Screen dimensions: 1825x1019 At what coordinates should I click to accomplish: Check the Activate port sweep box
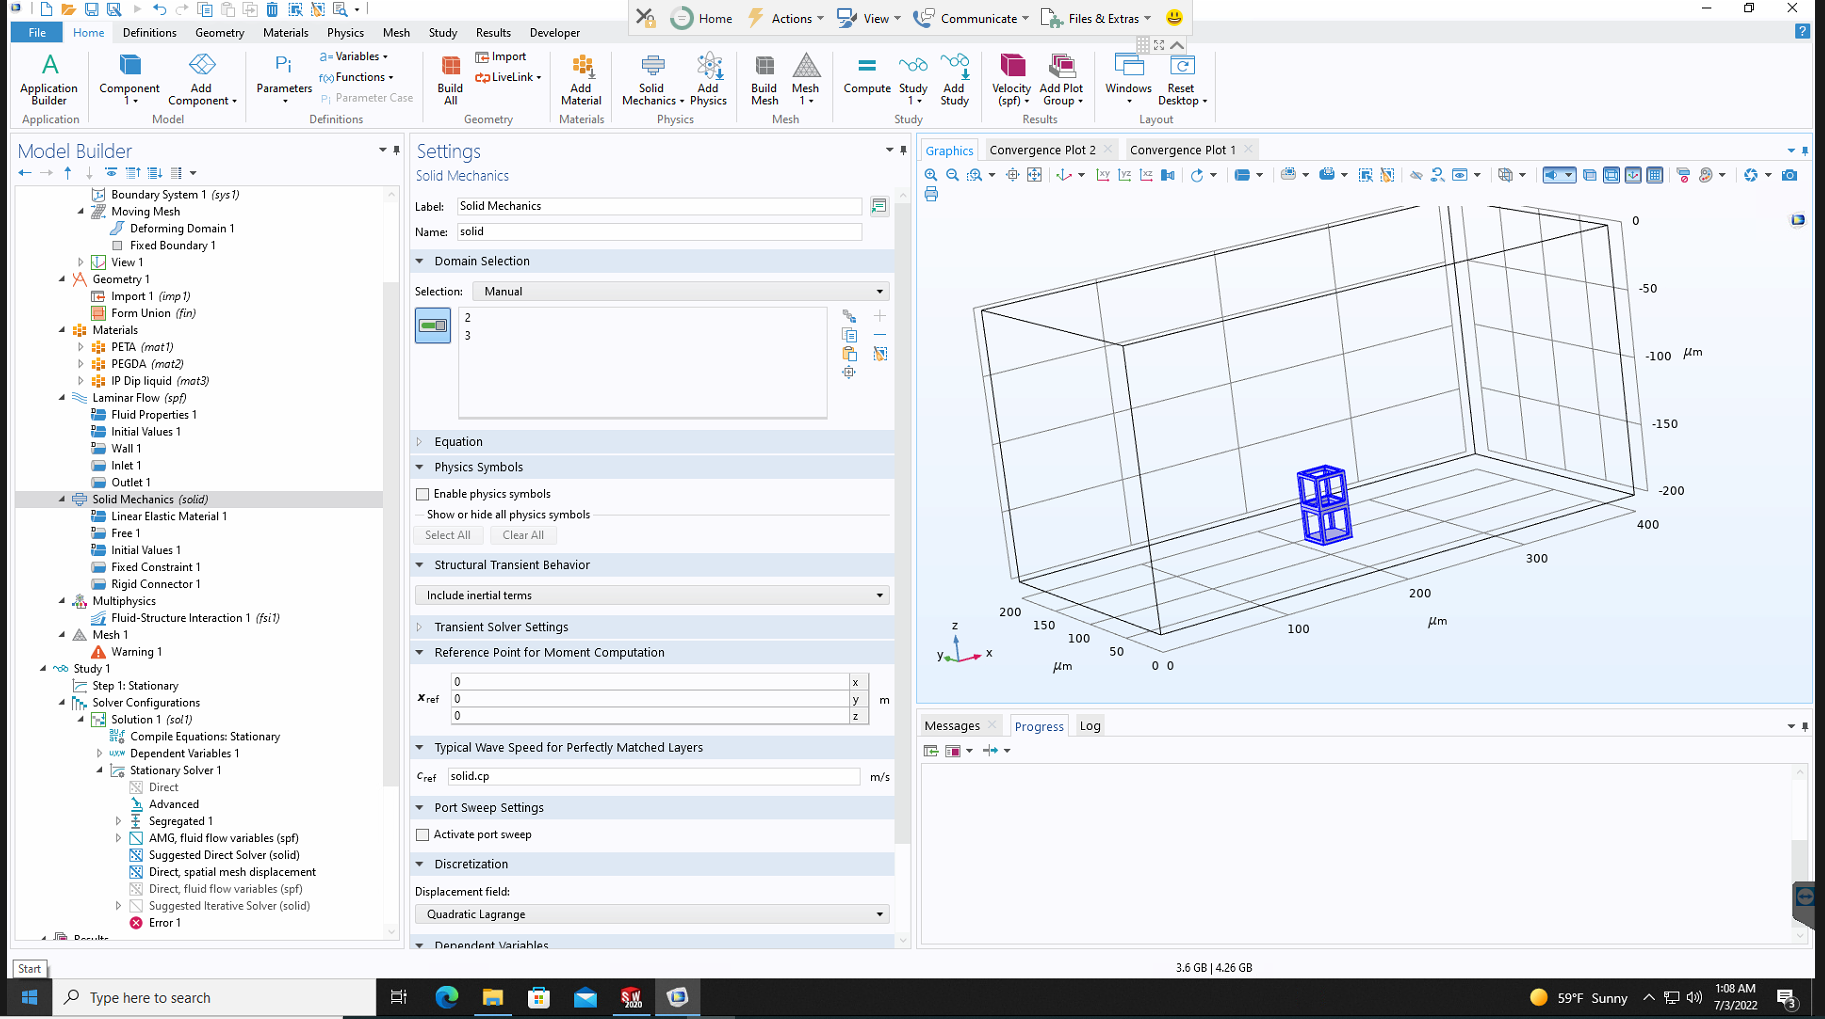(x=423, y=835)
